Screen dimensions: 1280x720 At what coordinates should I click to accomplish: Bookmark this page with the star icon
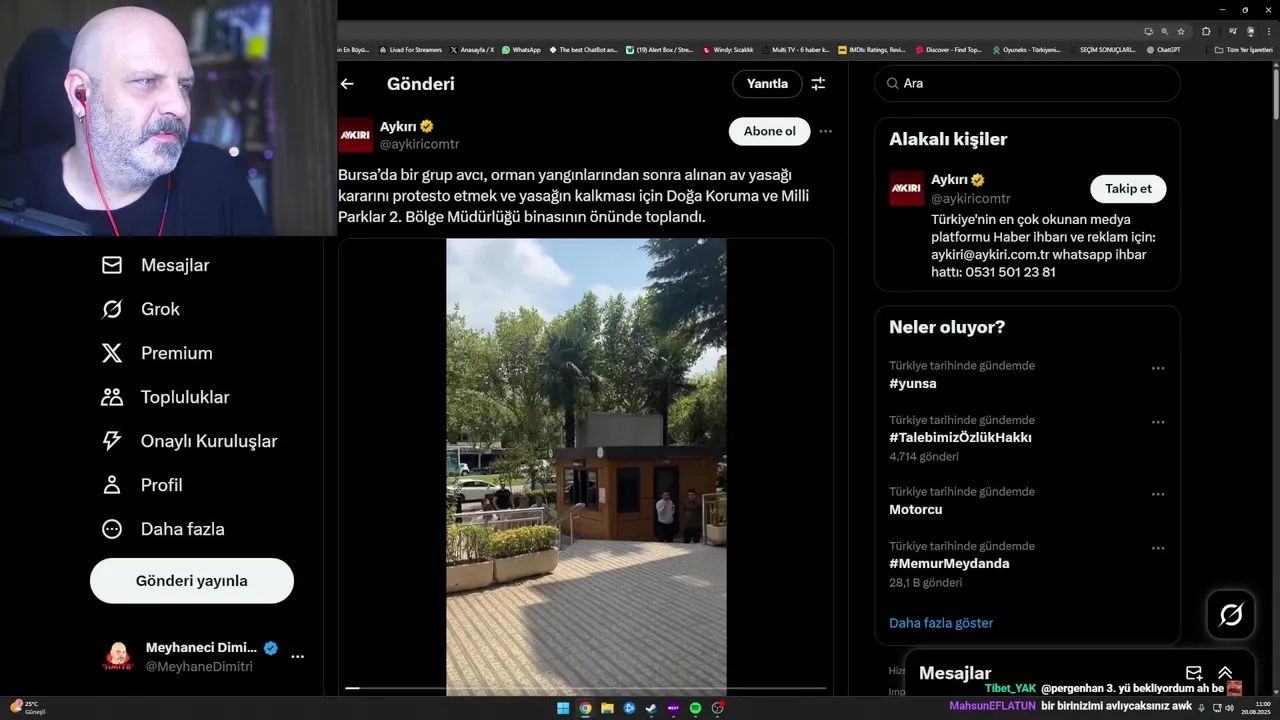1181,31
